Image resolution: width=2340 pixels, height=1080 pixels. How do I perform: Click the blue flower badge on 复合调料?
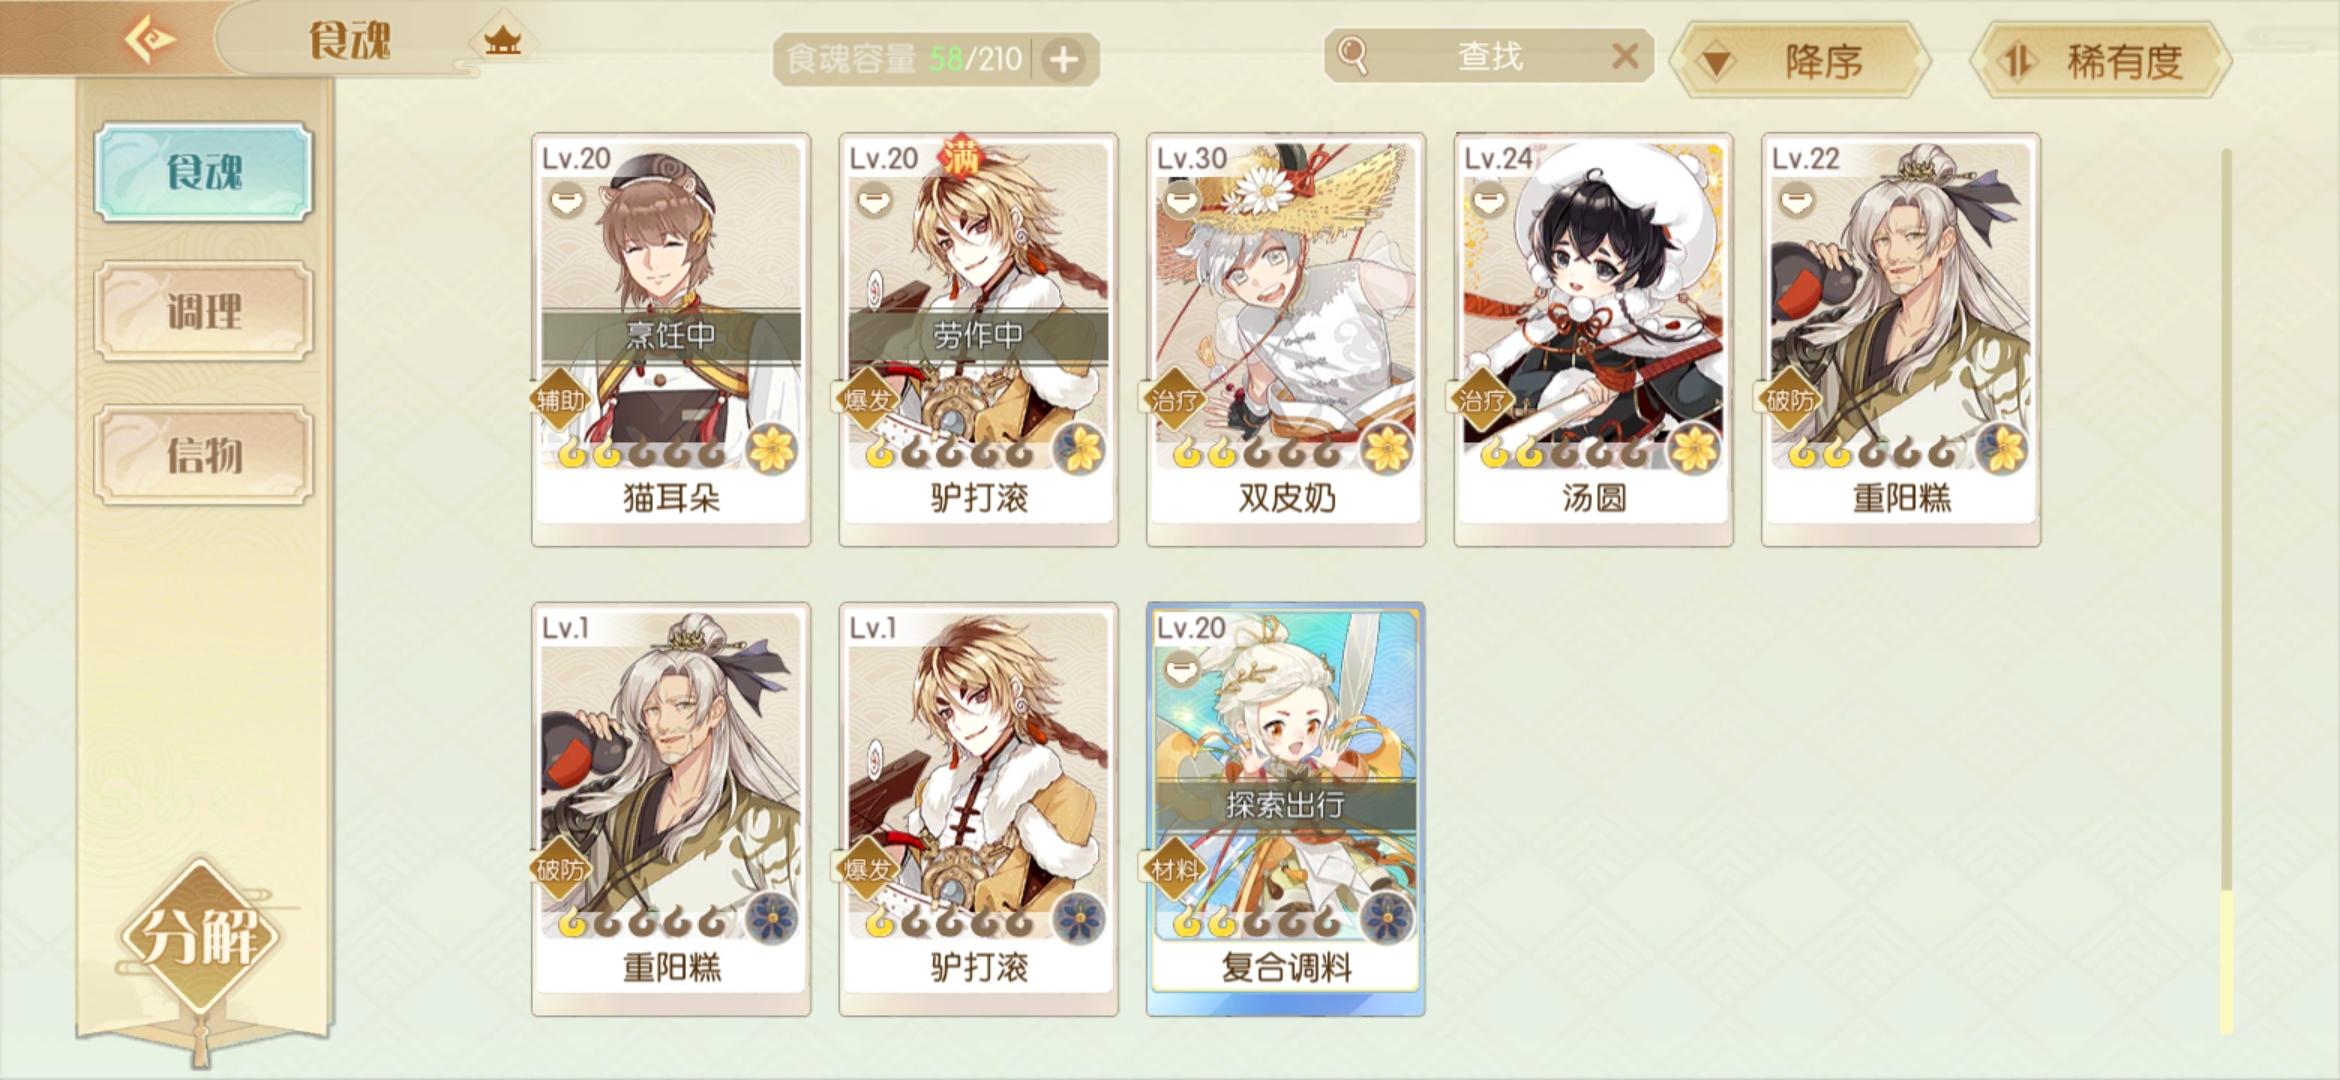click(1387, 916)
